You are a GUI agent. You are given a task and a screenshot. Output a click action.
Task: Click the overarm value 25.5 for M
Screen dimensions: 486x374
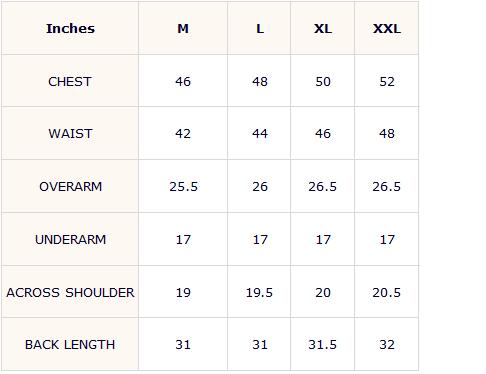click(183, 187)
